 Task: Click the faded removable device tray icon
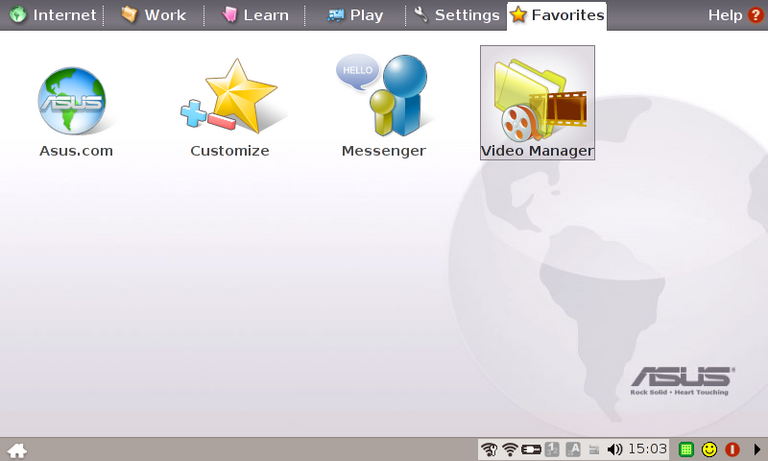click(x=594, y=450)
